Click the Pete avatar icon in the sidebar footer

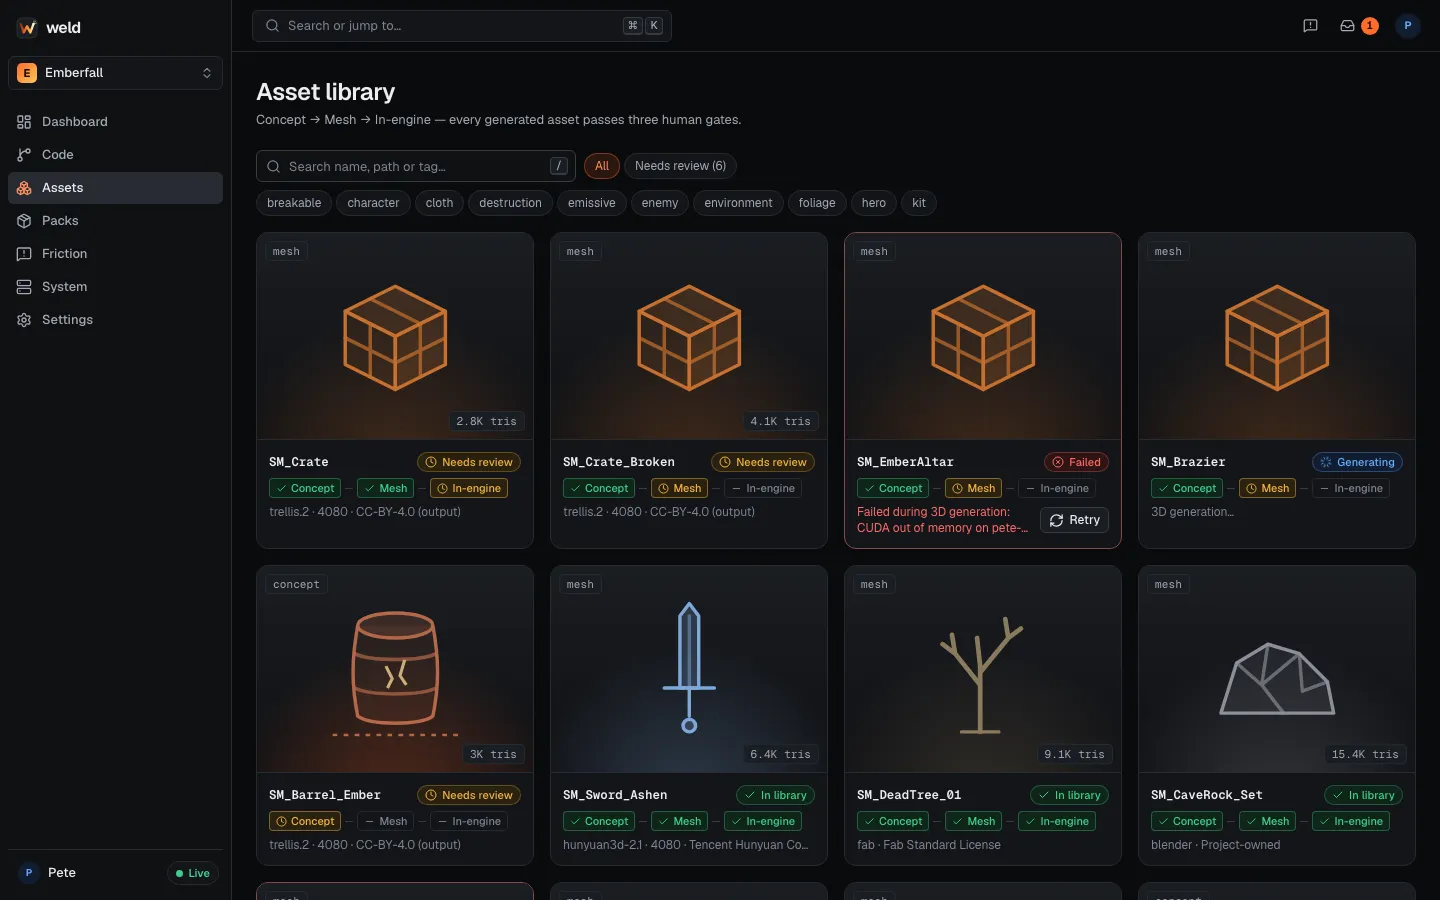coord(28,873)
